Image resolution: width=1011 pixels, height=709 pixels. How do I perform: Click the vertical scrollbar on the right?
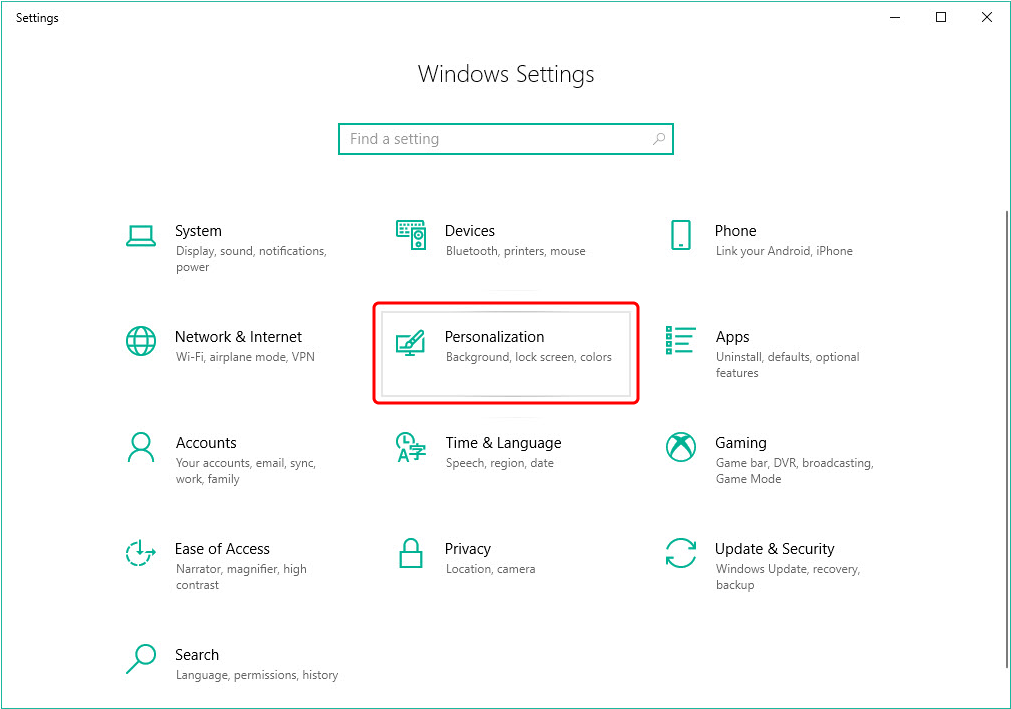pyautogui.click(x=1006, y=438)
